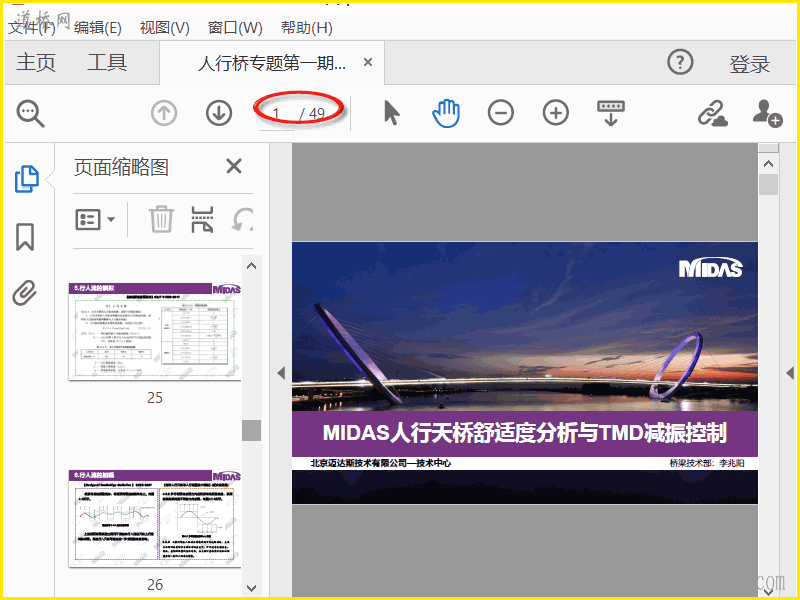Click the document vertical scrollbar handle
The image size is (800, 600).
[768, 184]
